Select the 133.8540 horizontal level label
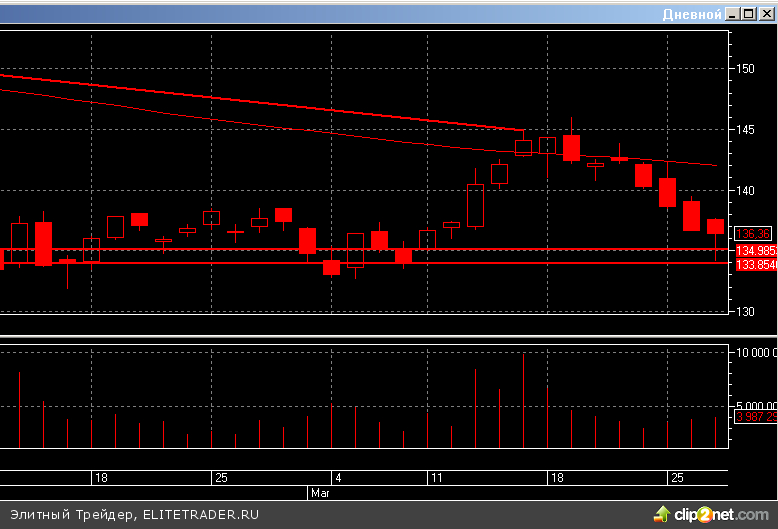 click(756, 264)
